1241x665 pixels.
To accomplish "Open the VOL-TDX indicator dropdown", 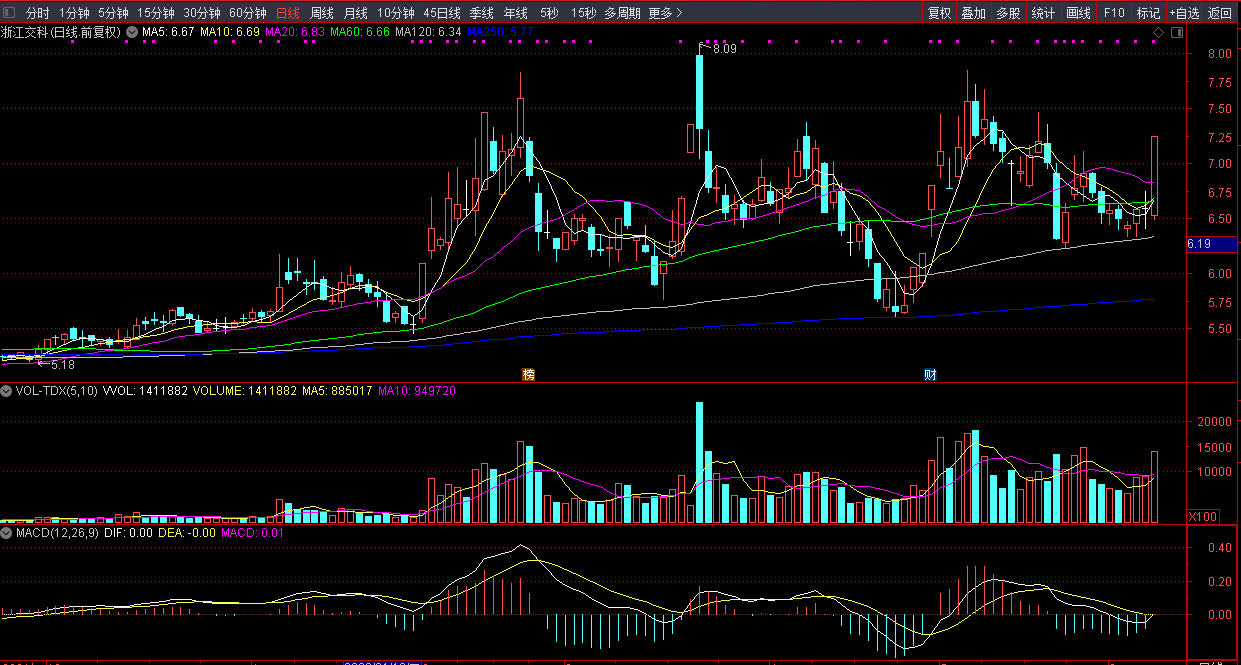I will (x=7, y=391).
